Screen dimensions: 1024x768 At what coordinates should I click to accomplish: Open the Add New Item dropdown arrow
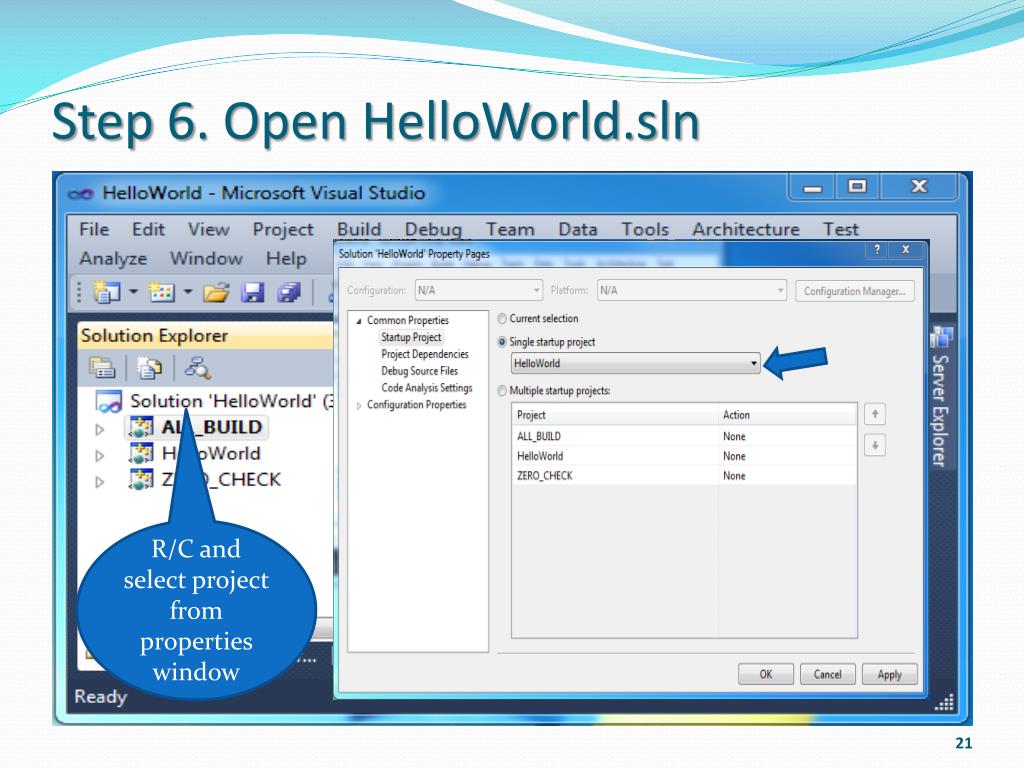coord(187,291)
